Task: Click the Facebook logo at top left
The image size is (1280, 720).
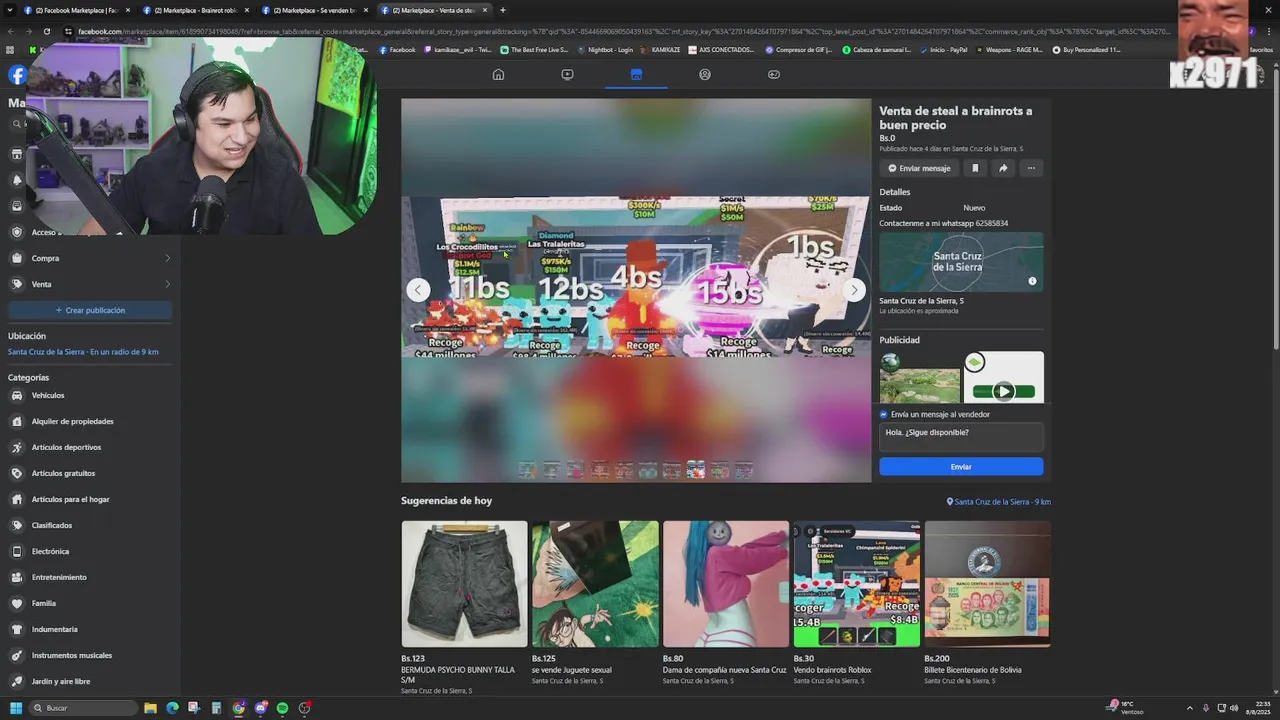Action: [17, 74]
